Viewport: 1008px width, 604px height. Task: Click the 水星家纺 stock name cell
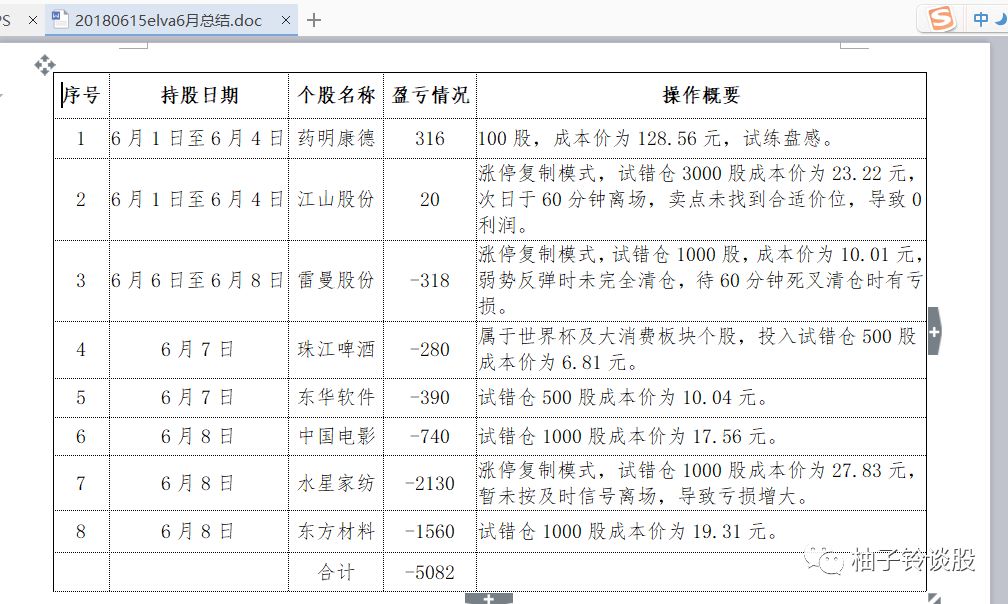click(x=336, y=483)
